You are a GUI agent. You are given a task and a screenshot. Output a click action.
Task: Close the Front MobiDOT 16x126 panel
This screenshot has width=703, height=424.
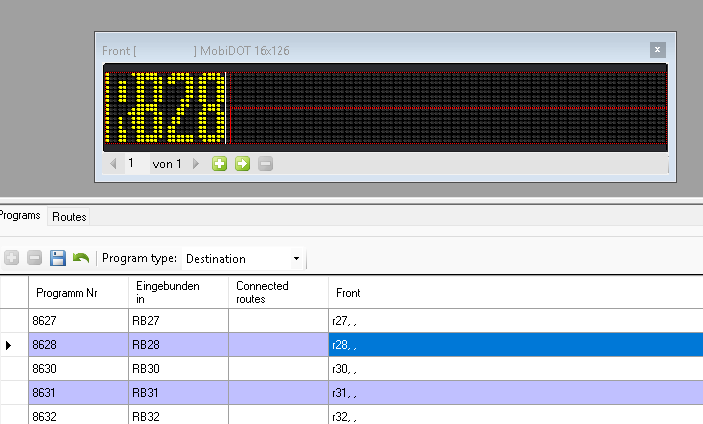pyautogui.click(x=657, y=50)
